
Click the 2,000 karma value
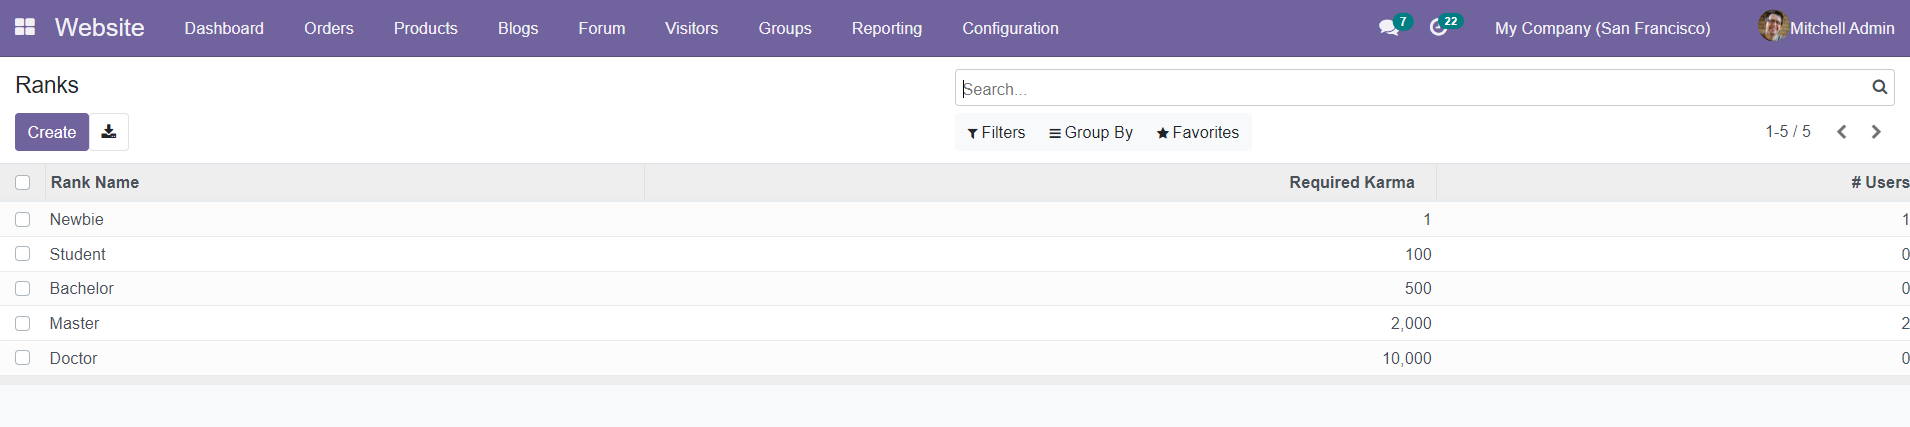(1411, 323)
